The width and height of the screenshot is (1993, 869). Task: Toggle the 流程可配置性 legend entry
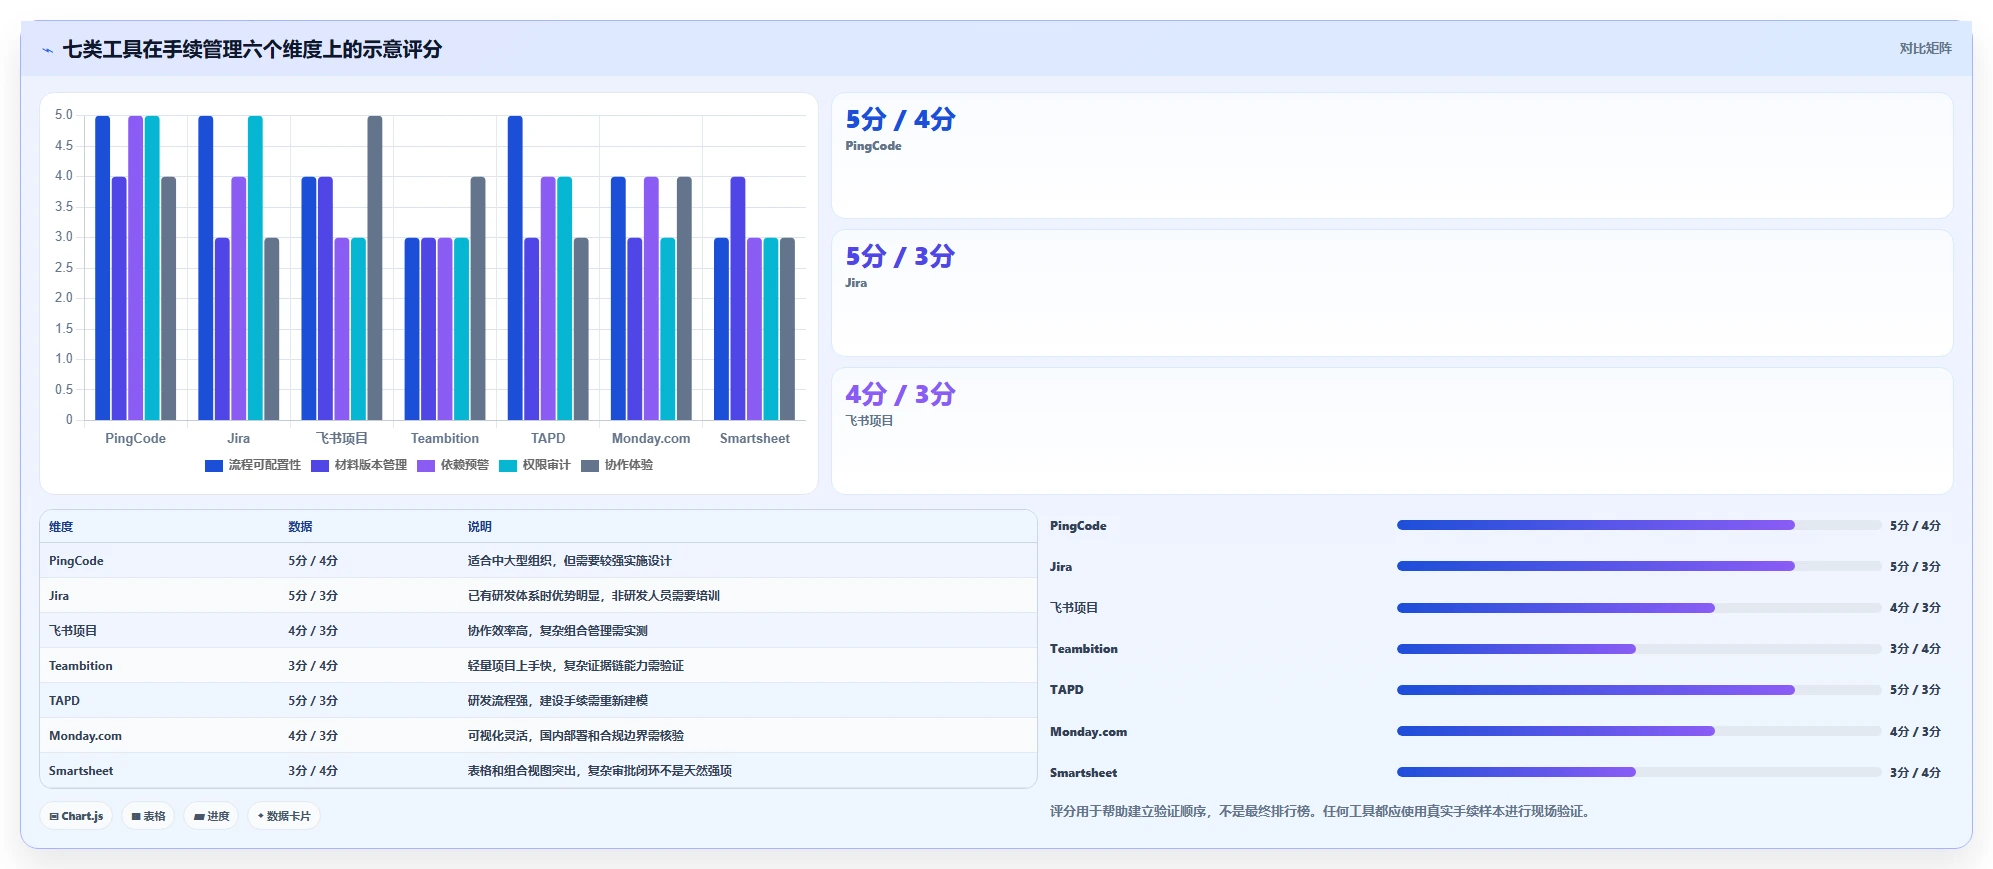click(x=253, y=465)
